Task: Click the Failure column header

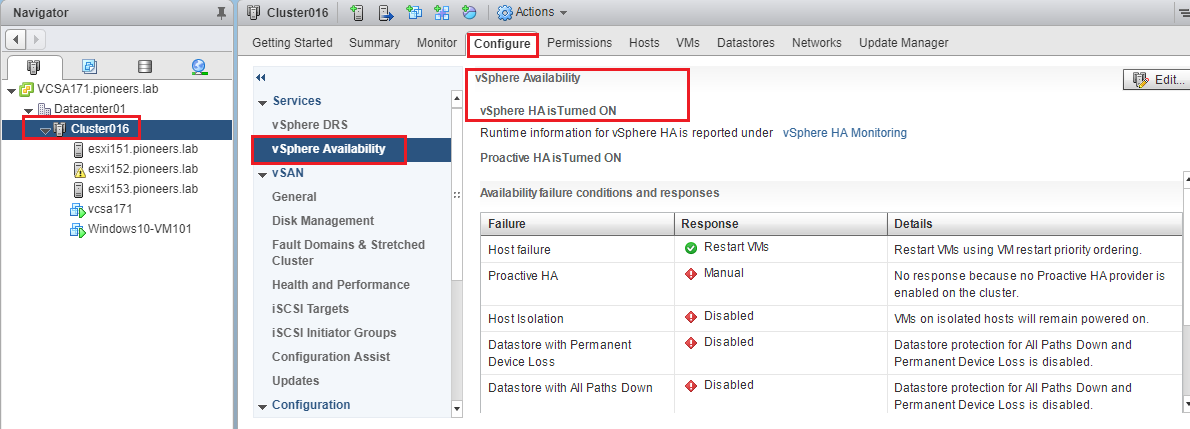Action: (x=578, y=224)
